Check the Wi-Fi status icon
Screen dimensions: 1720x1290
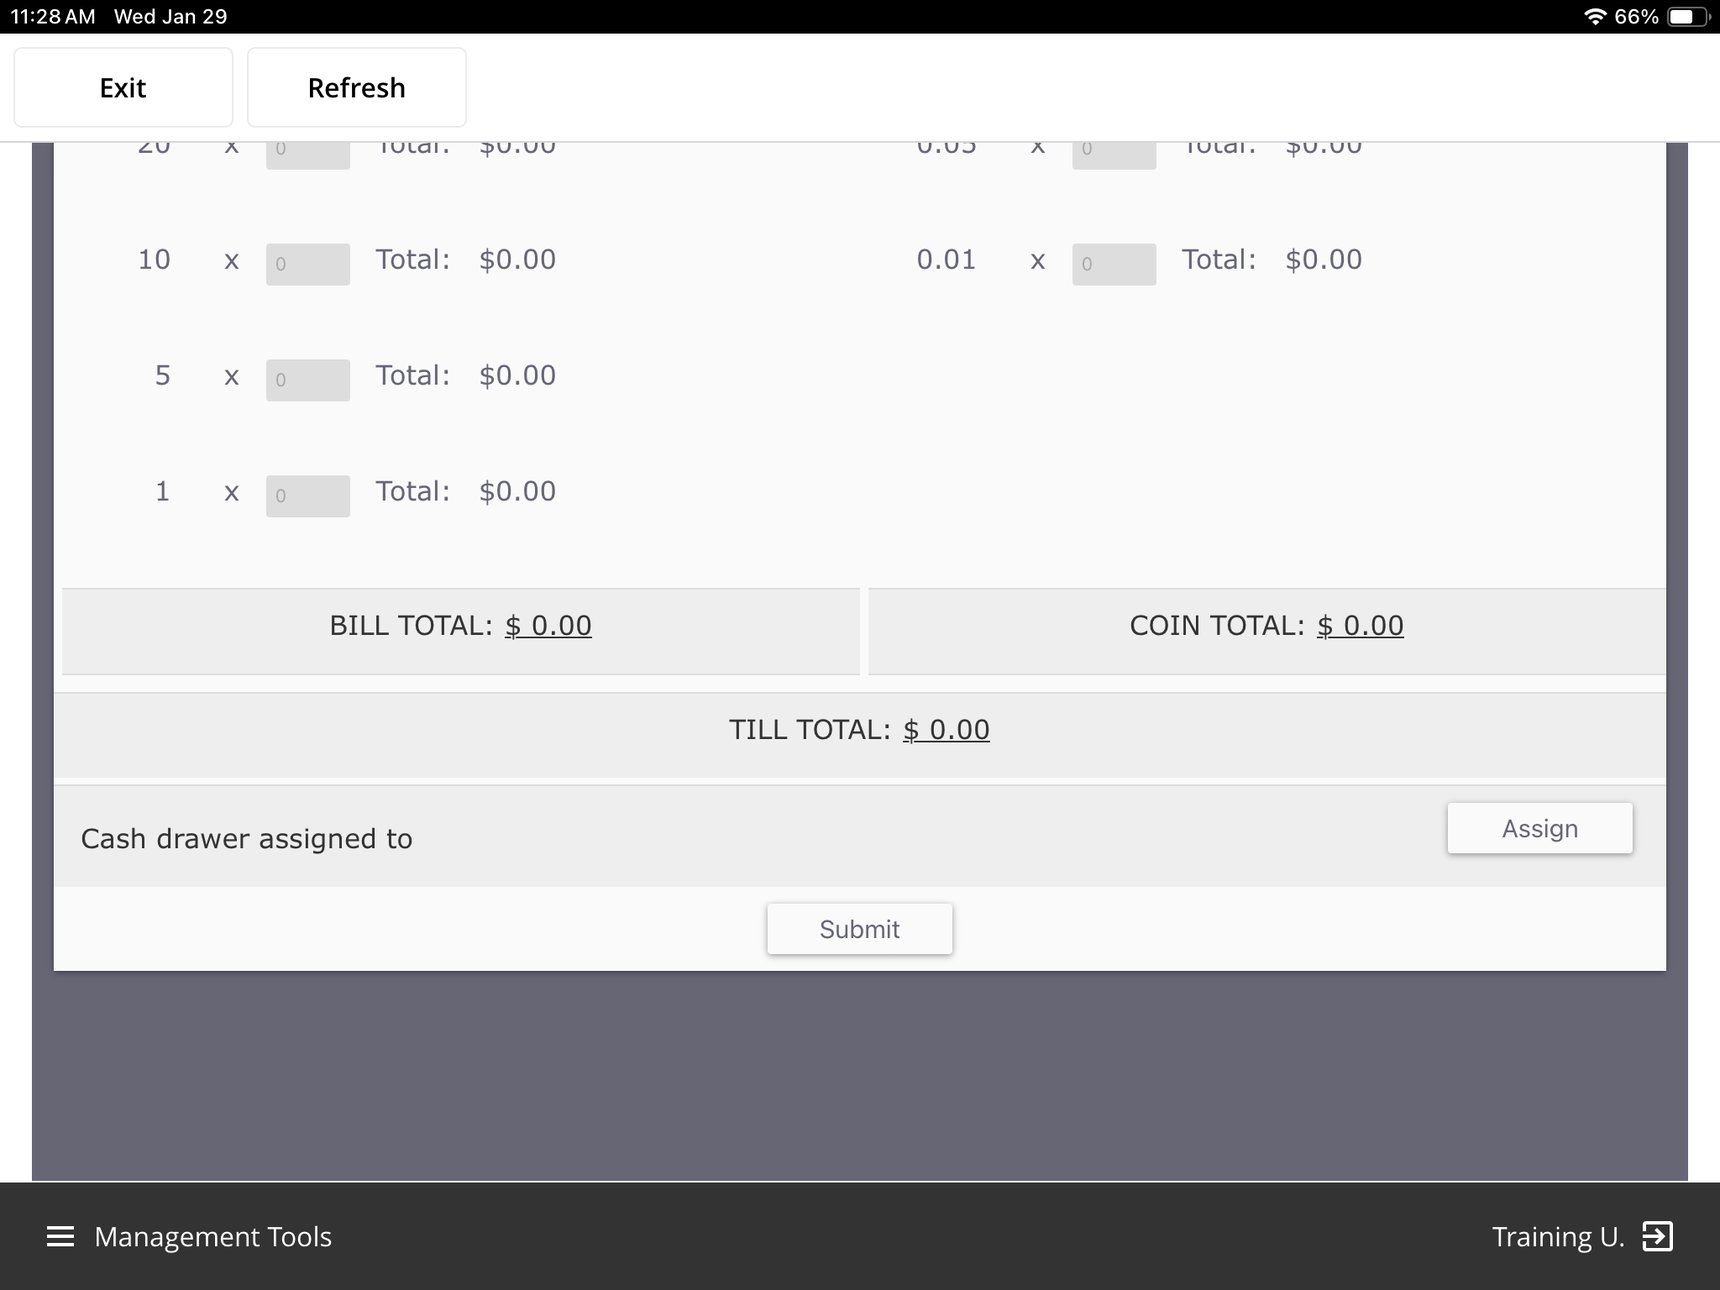click(1595, 17)
